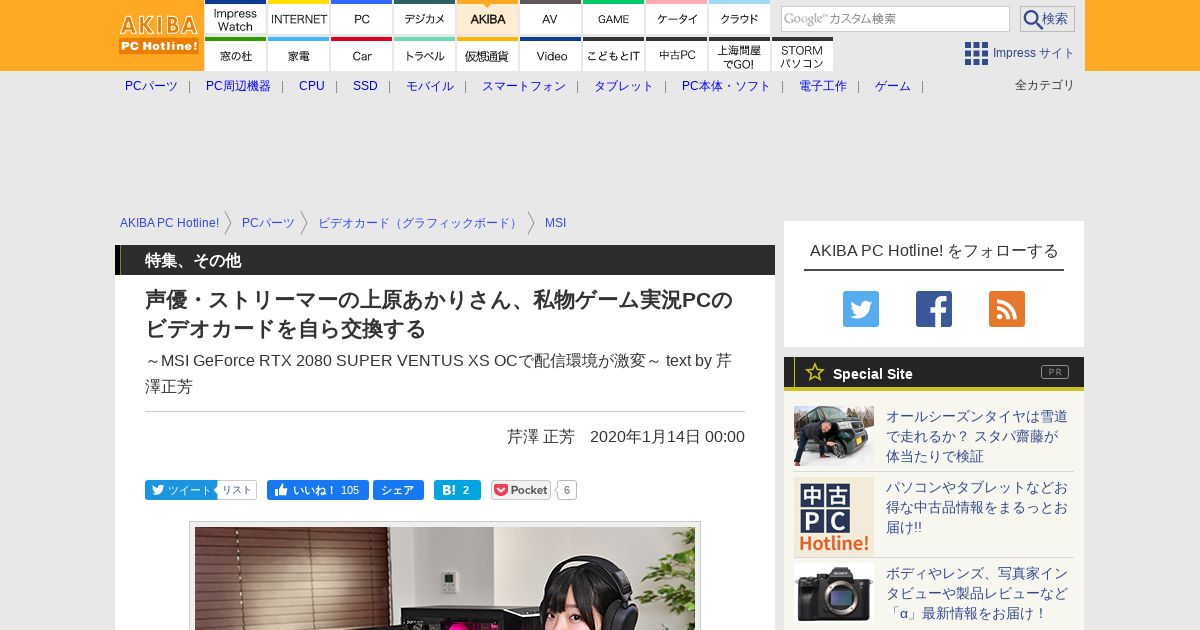Screen dimensions: 1200x630
Task: Open the Impress Watch tab
Action: 236,17
